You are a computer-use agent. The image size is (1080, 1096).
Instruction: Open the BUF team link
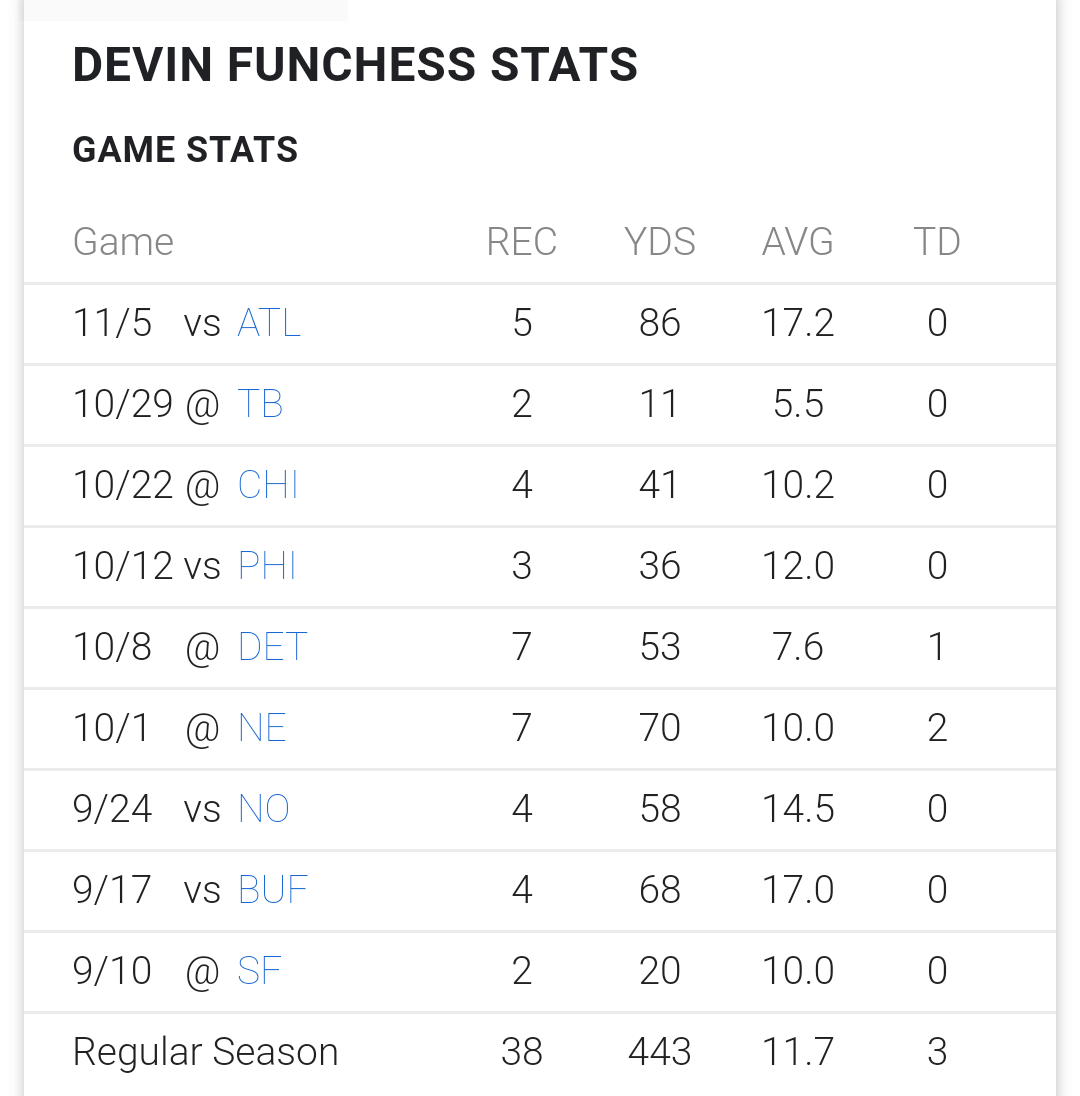pyautogui.click(x=273, y=890)
